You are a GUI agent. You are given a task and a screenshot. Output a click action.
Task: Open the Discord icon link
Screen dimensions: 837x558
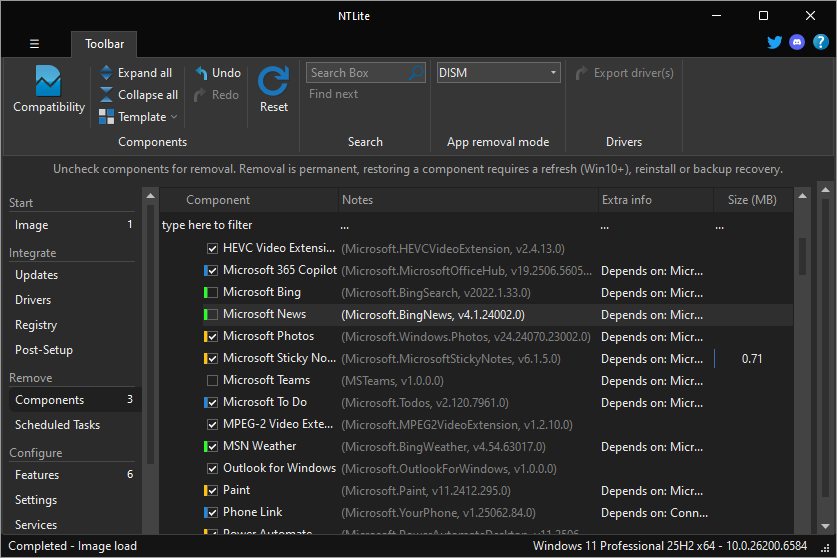pyautogui.click(x=797, y=43)
